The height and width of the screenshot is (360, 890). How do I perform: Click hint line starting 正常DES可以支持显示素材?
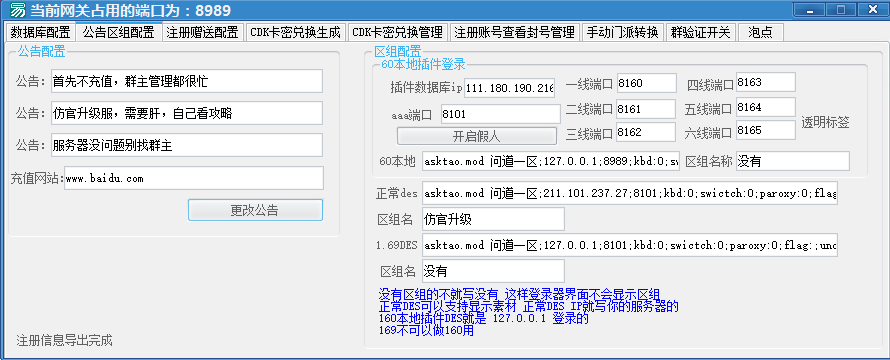click(x=528, y=306)
